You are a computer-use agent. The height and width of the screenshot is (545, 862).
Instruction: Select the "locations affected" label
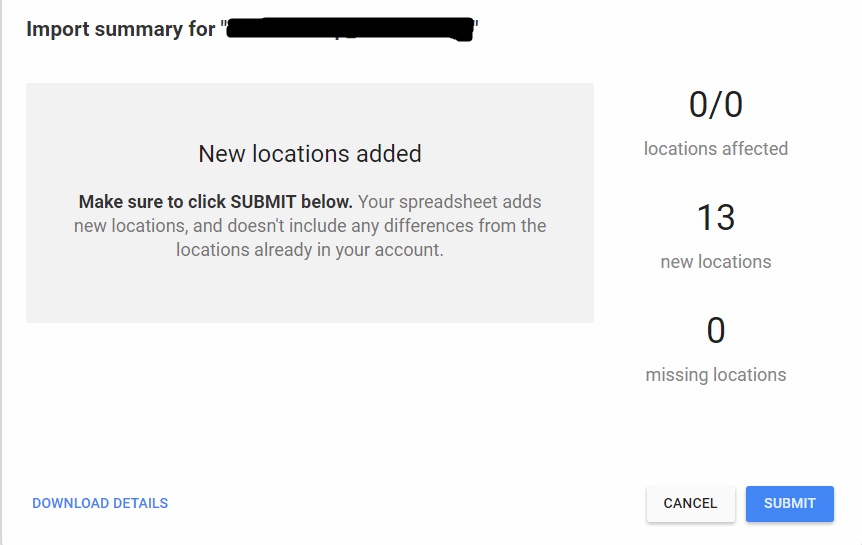click(716, 149)
